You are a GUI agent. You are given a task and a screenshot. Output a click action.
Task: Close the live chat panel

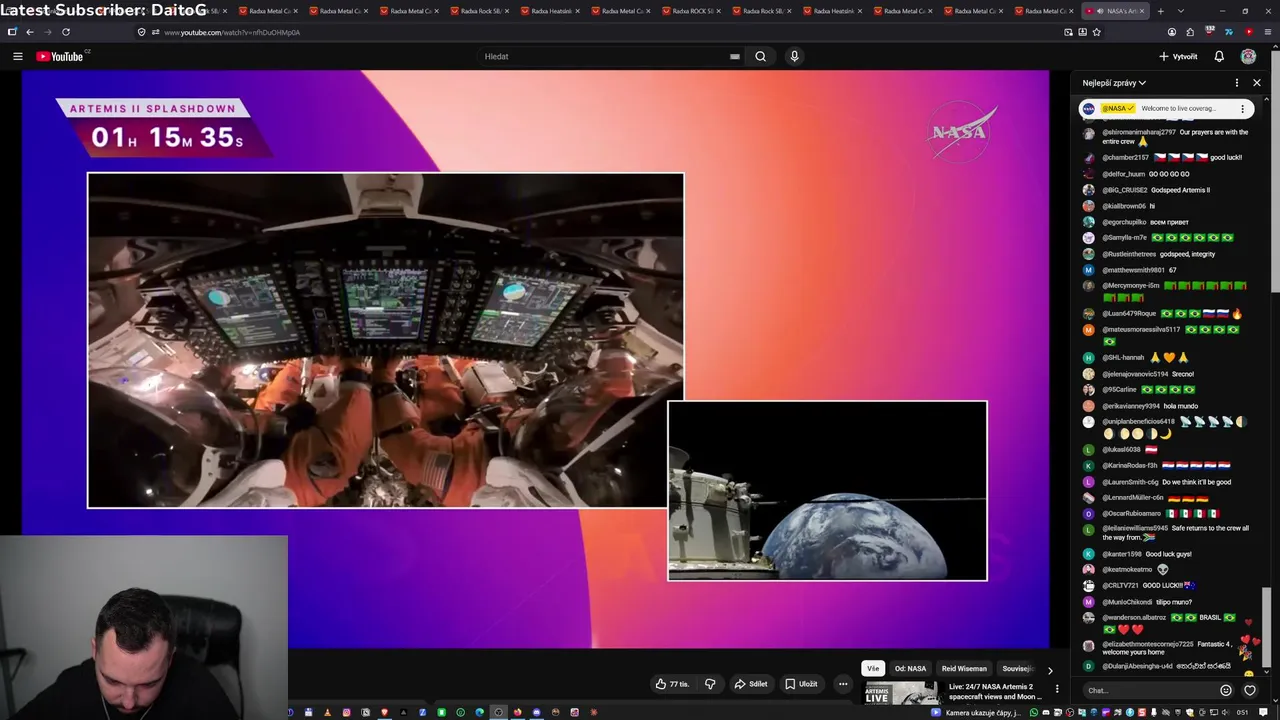click(1257, 83)
